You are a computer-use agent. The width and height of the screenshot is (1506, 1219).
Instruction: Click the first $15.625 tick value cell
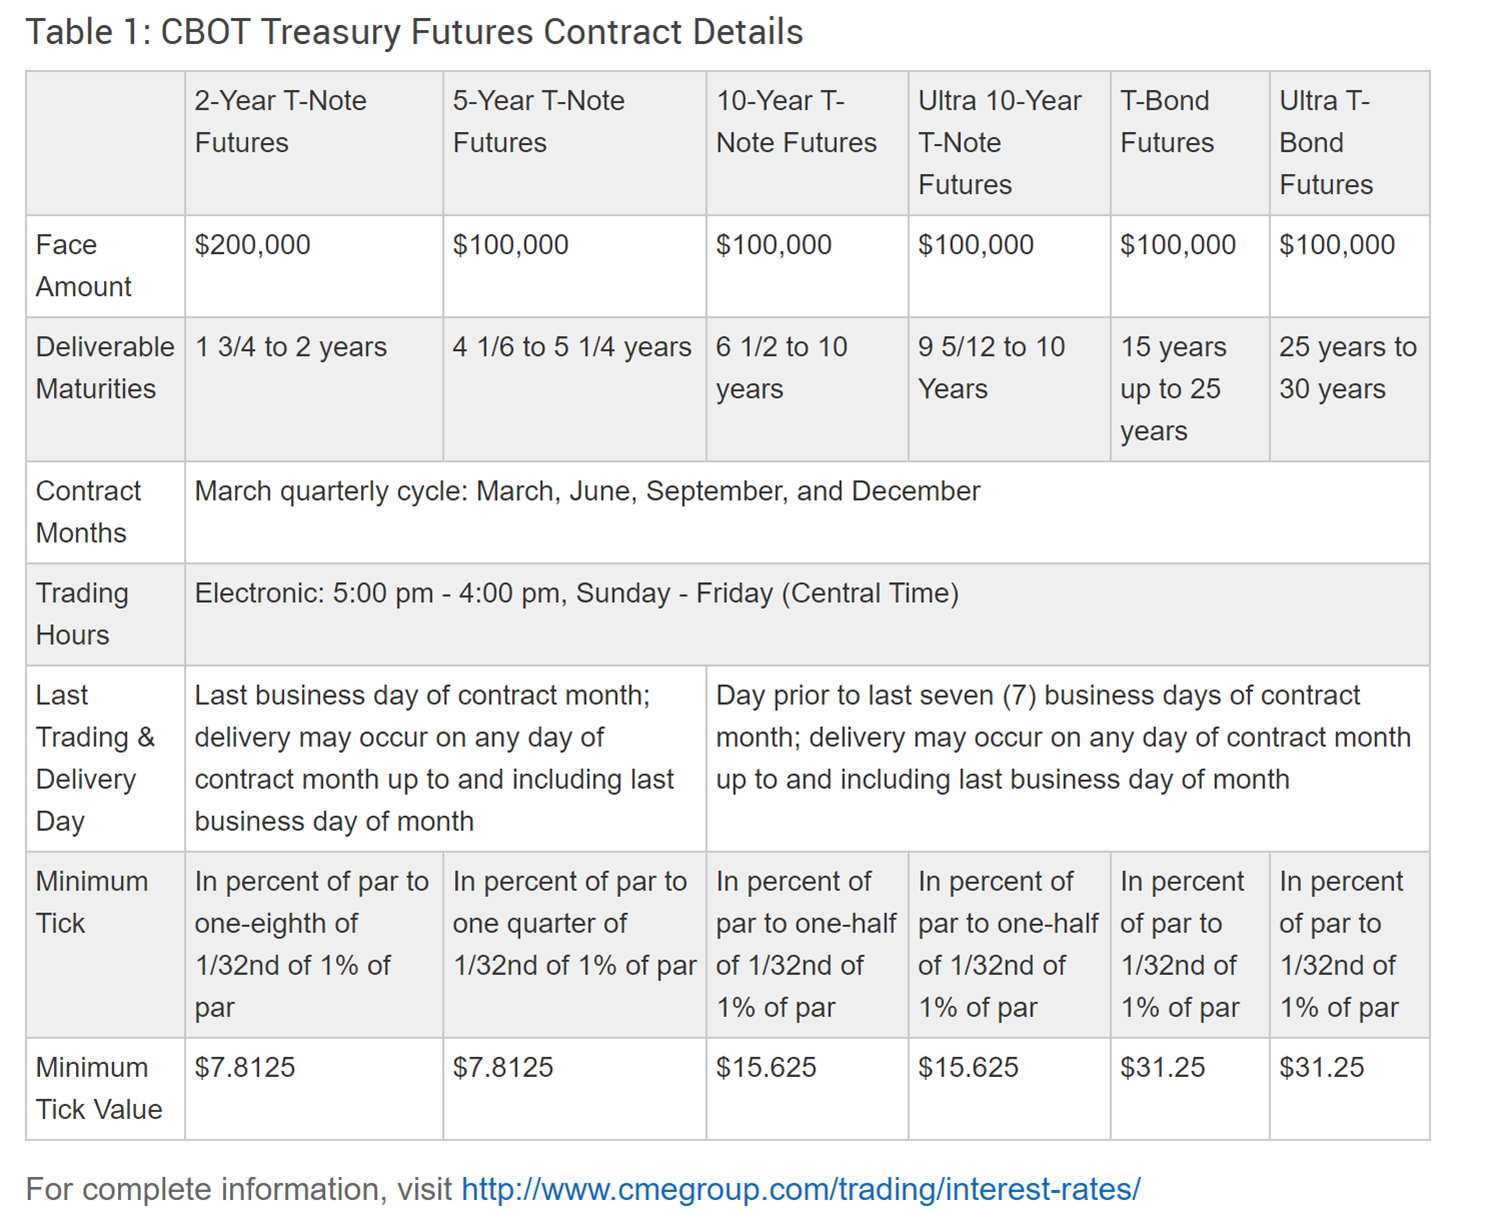click(807, 1088)
